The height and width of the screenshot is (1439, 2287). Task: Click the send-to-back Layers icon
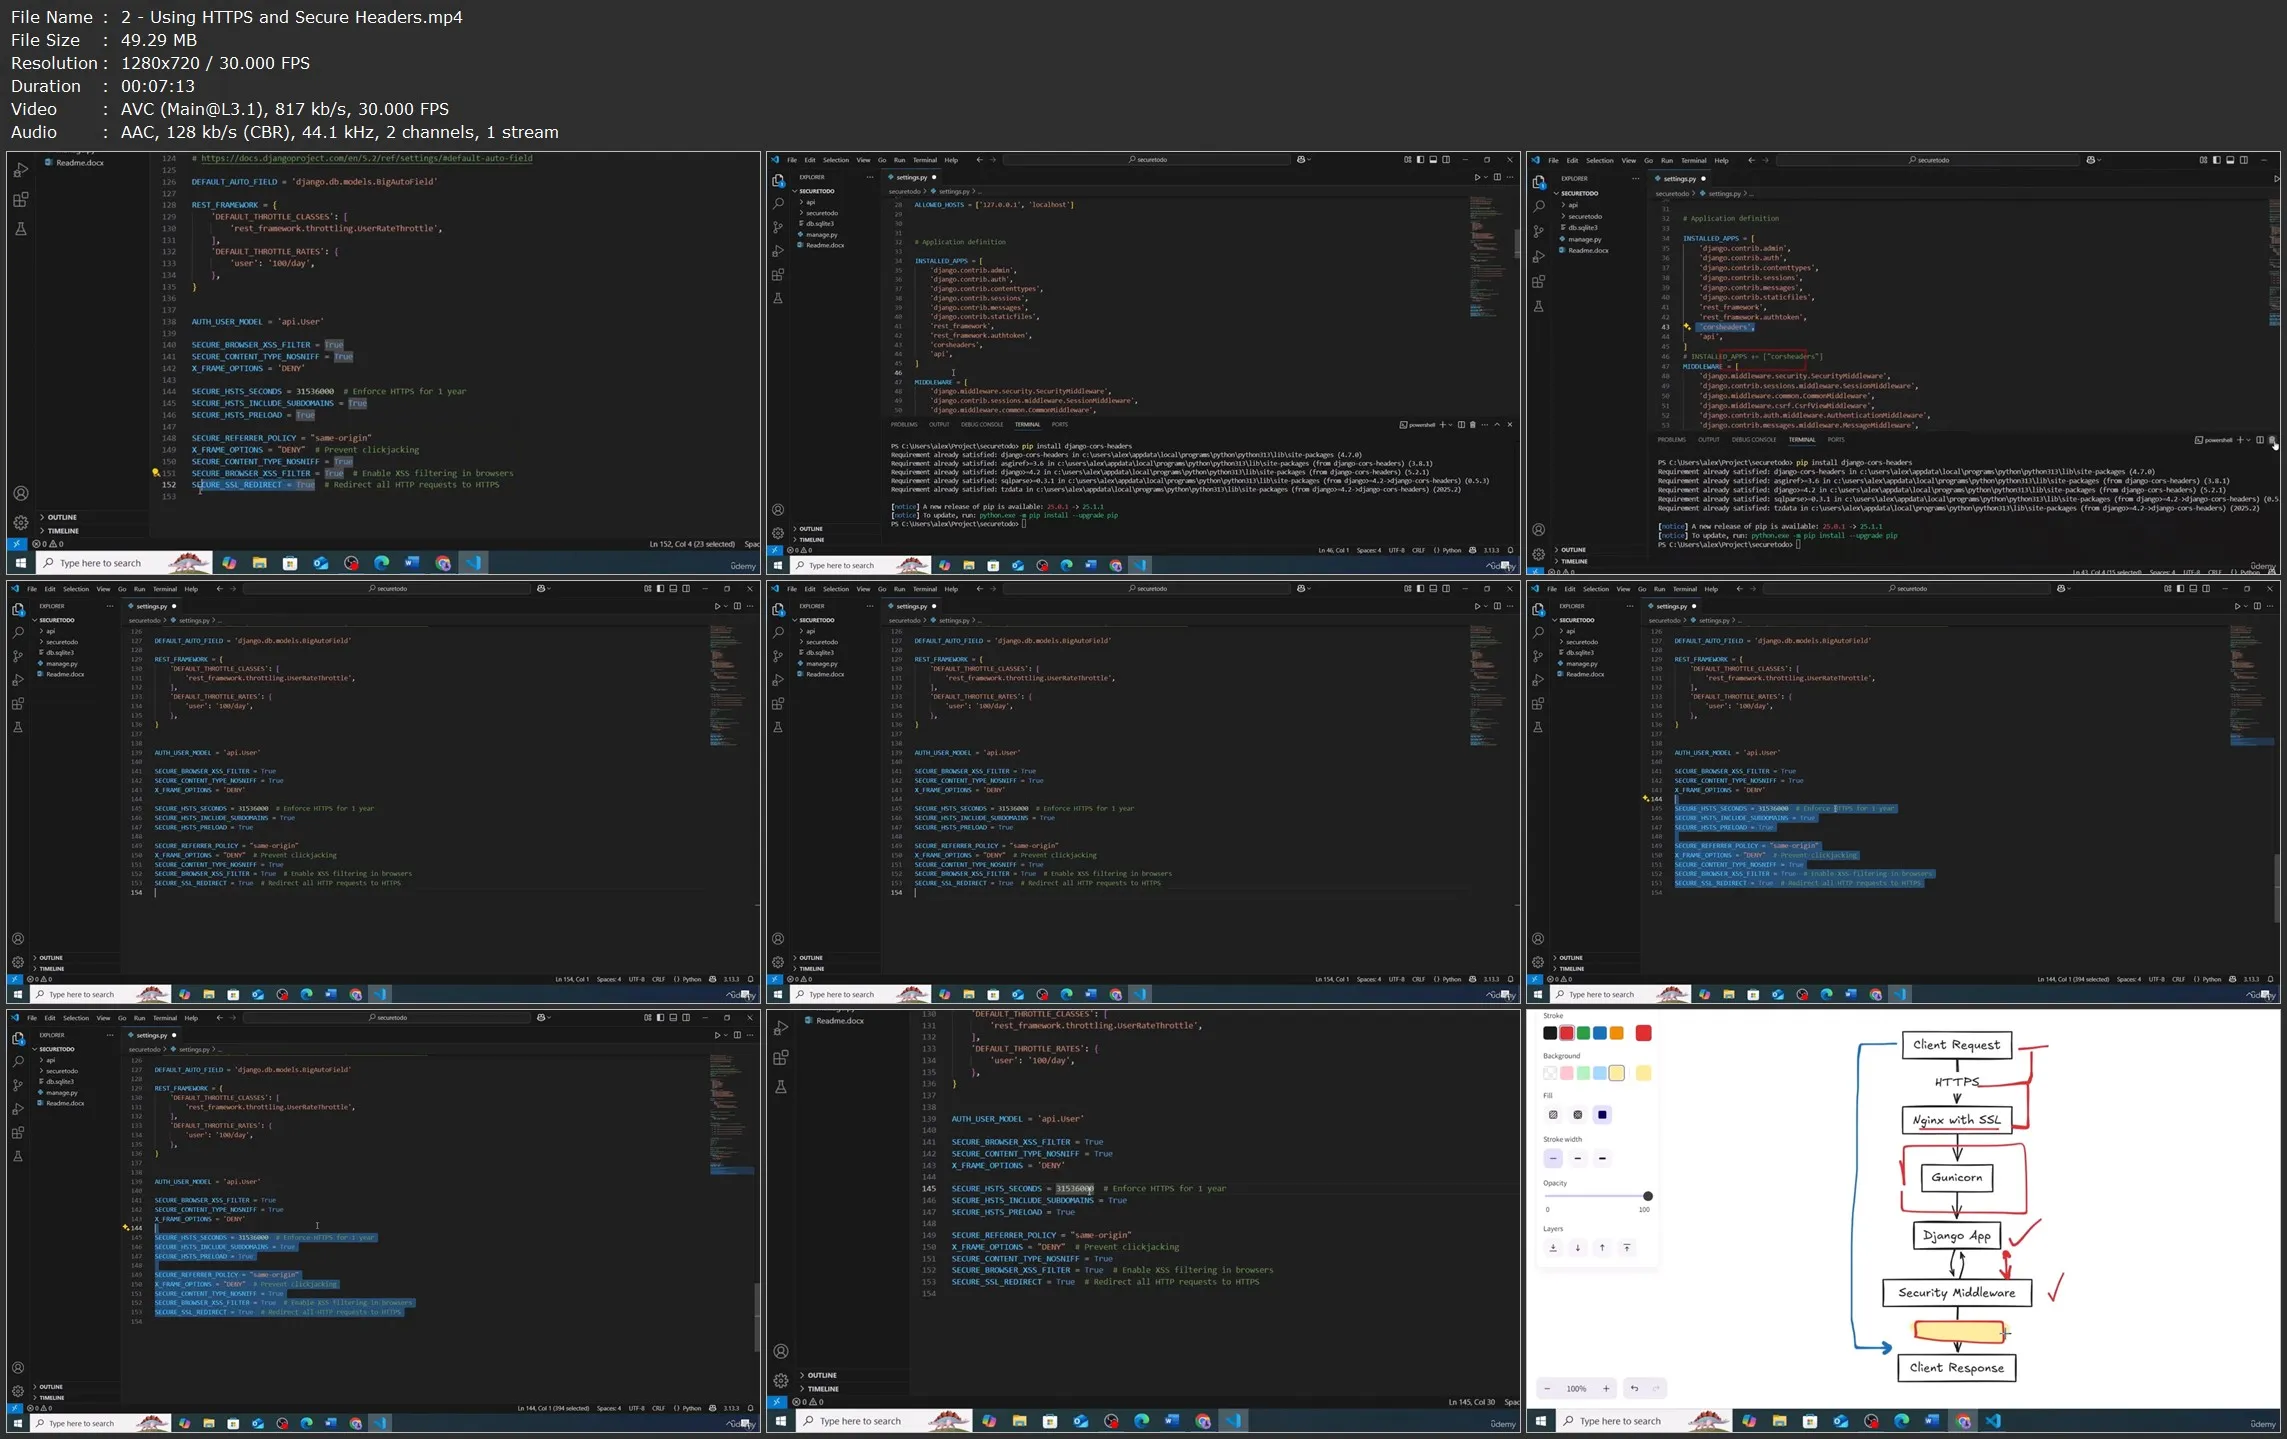click(1553, 1248)
